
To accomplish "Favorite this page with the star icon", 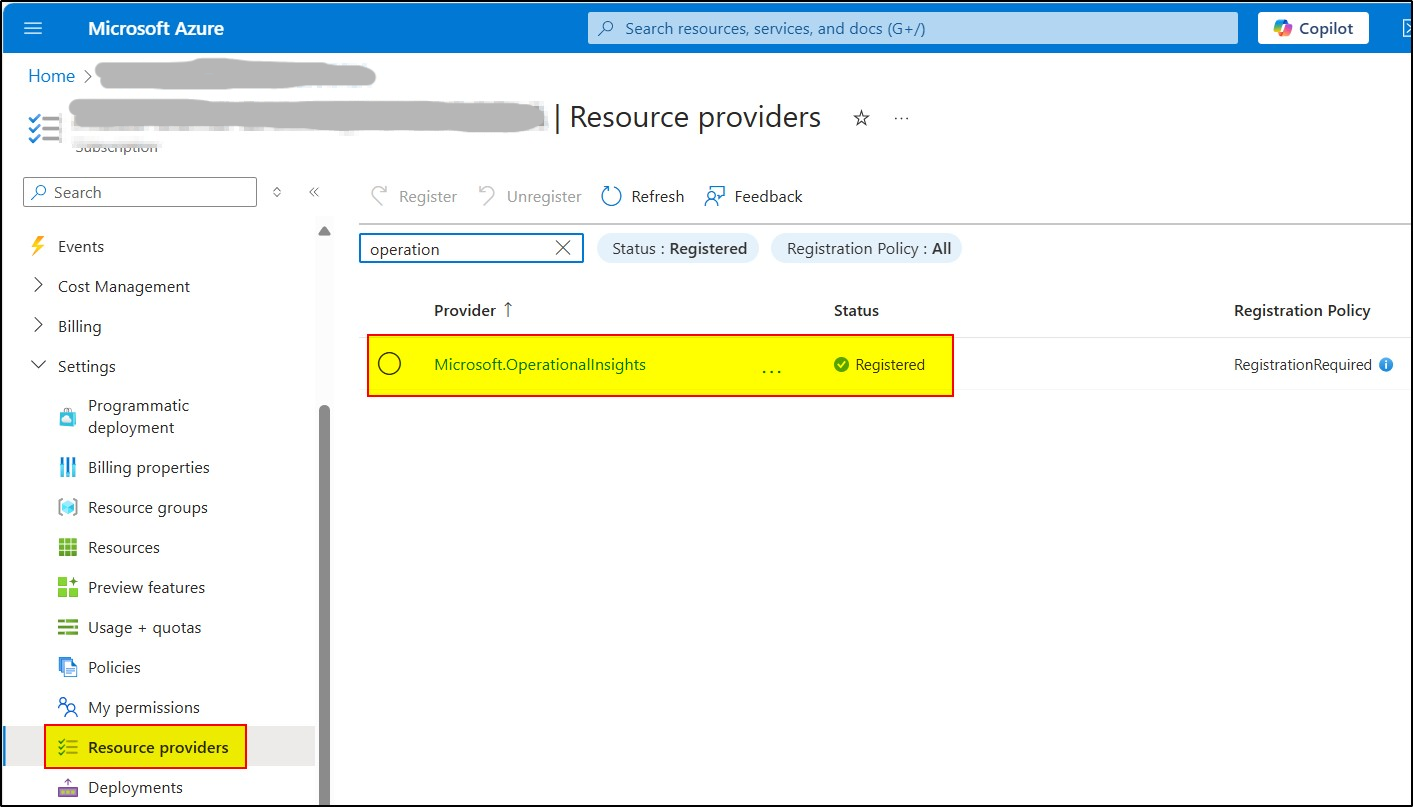I will click(x=861, y=118).
